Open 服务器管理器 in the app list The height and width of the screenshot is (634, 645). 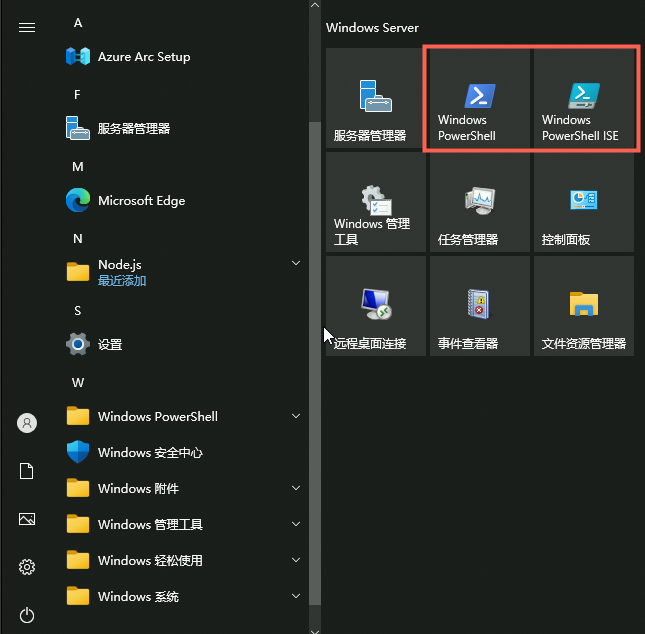click(x=183, y=128)
